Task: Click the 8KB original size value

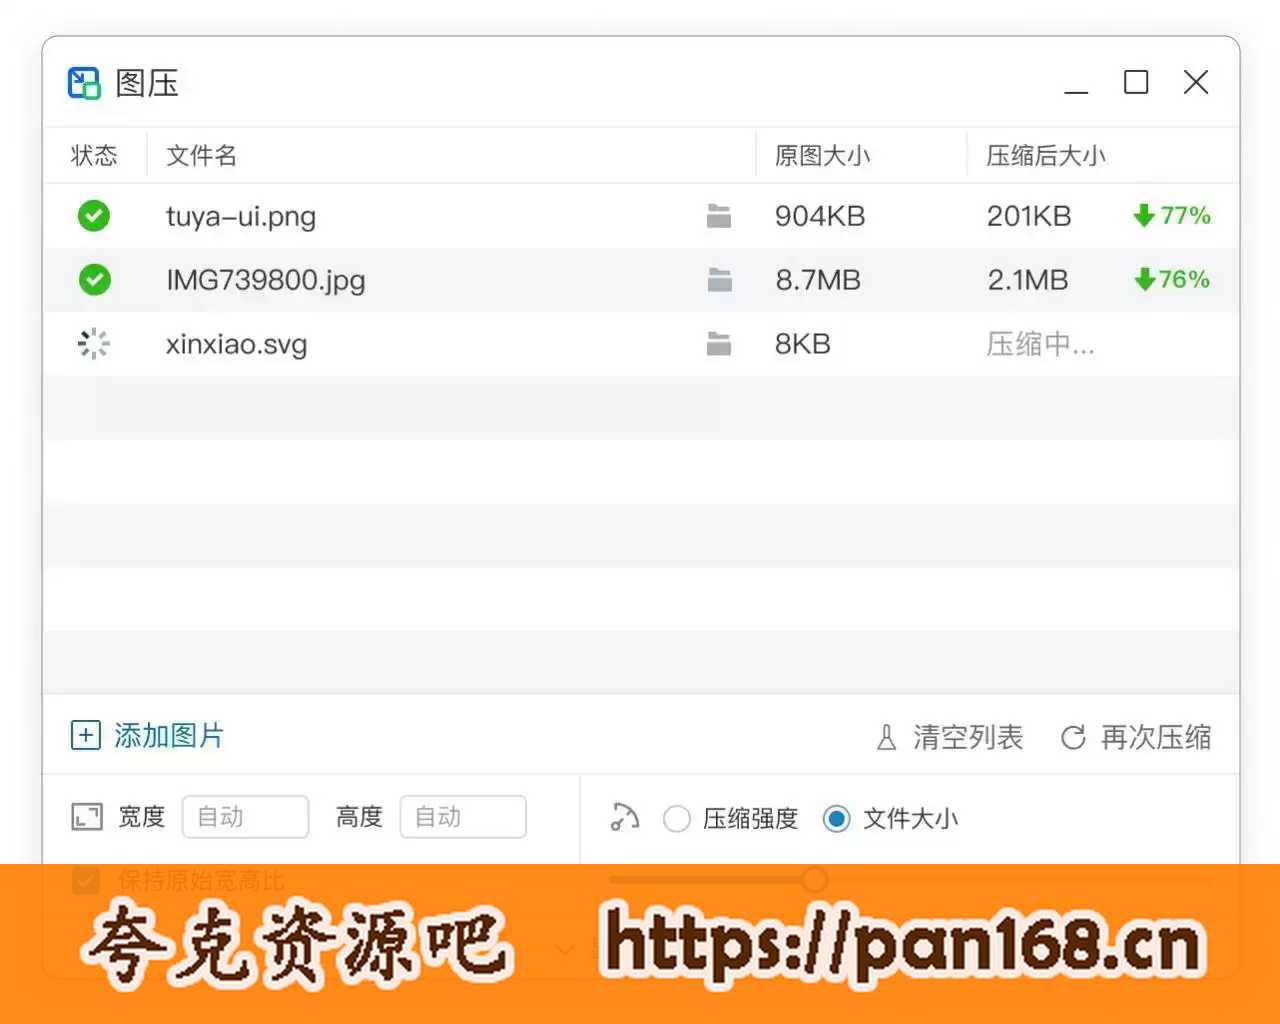Action: point(803,344)
